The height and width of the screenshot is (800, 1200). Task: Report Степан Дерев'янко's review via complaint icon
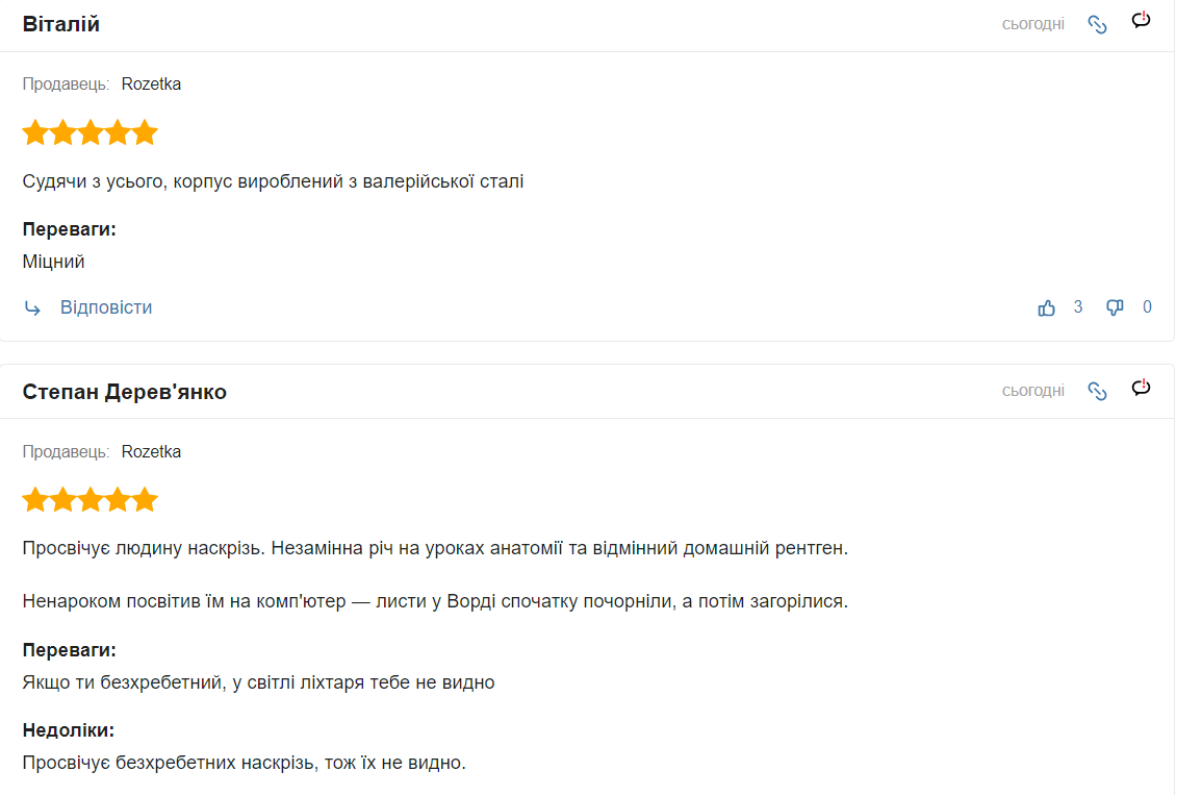coord(1141,387)
